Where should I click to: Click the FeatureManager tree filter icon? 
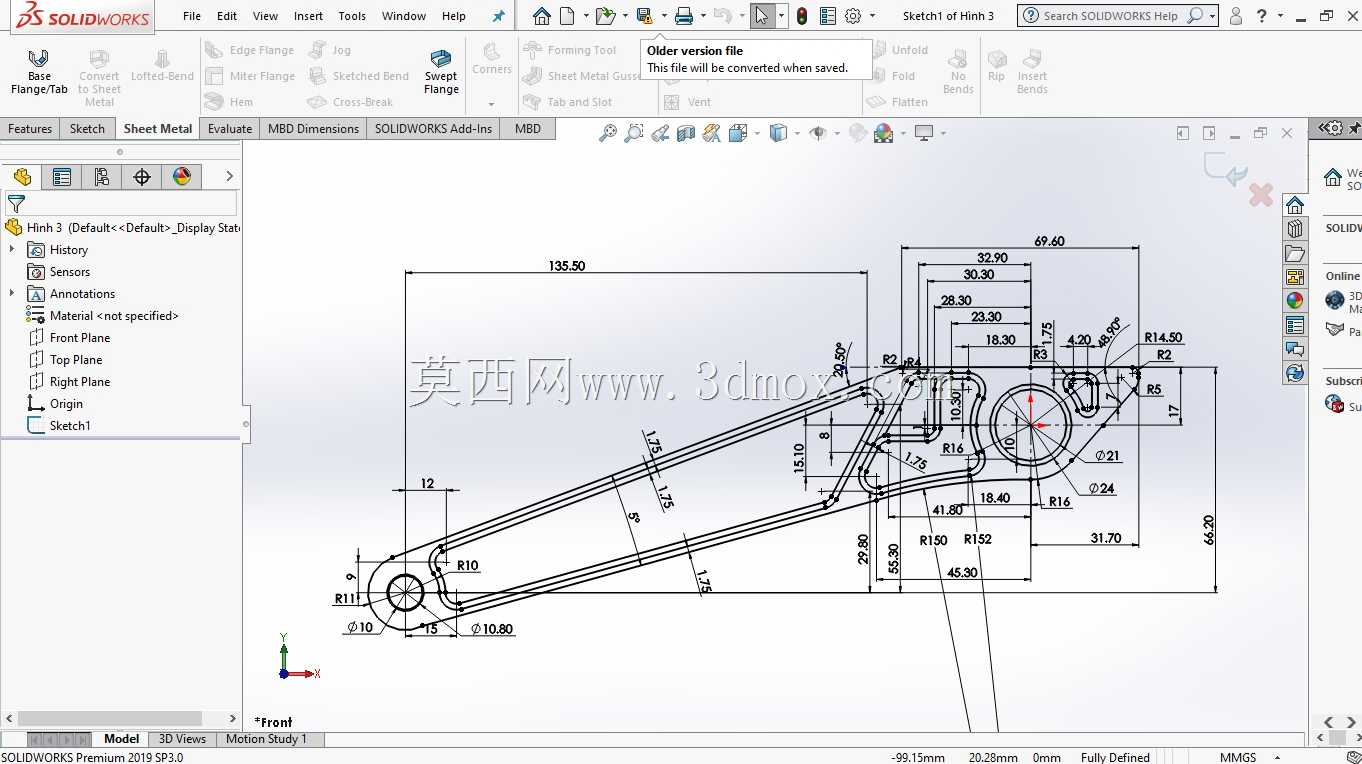[16, 204]
